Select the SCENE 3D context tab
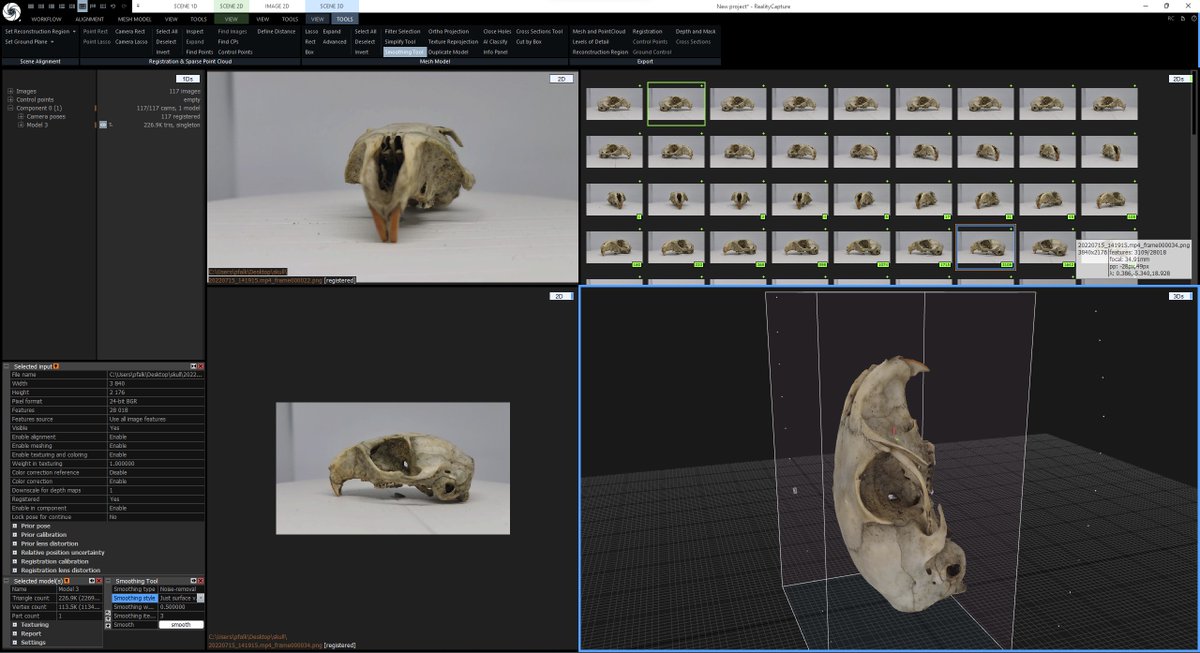 [x=332, y=6]
